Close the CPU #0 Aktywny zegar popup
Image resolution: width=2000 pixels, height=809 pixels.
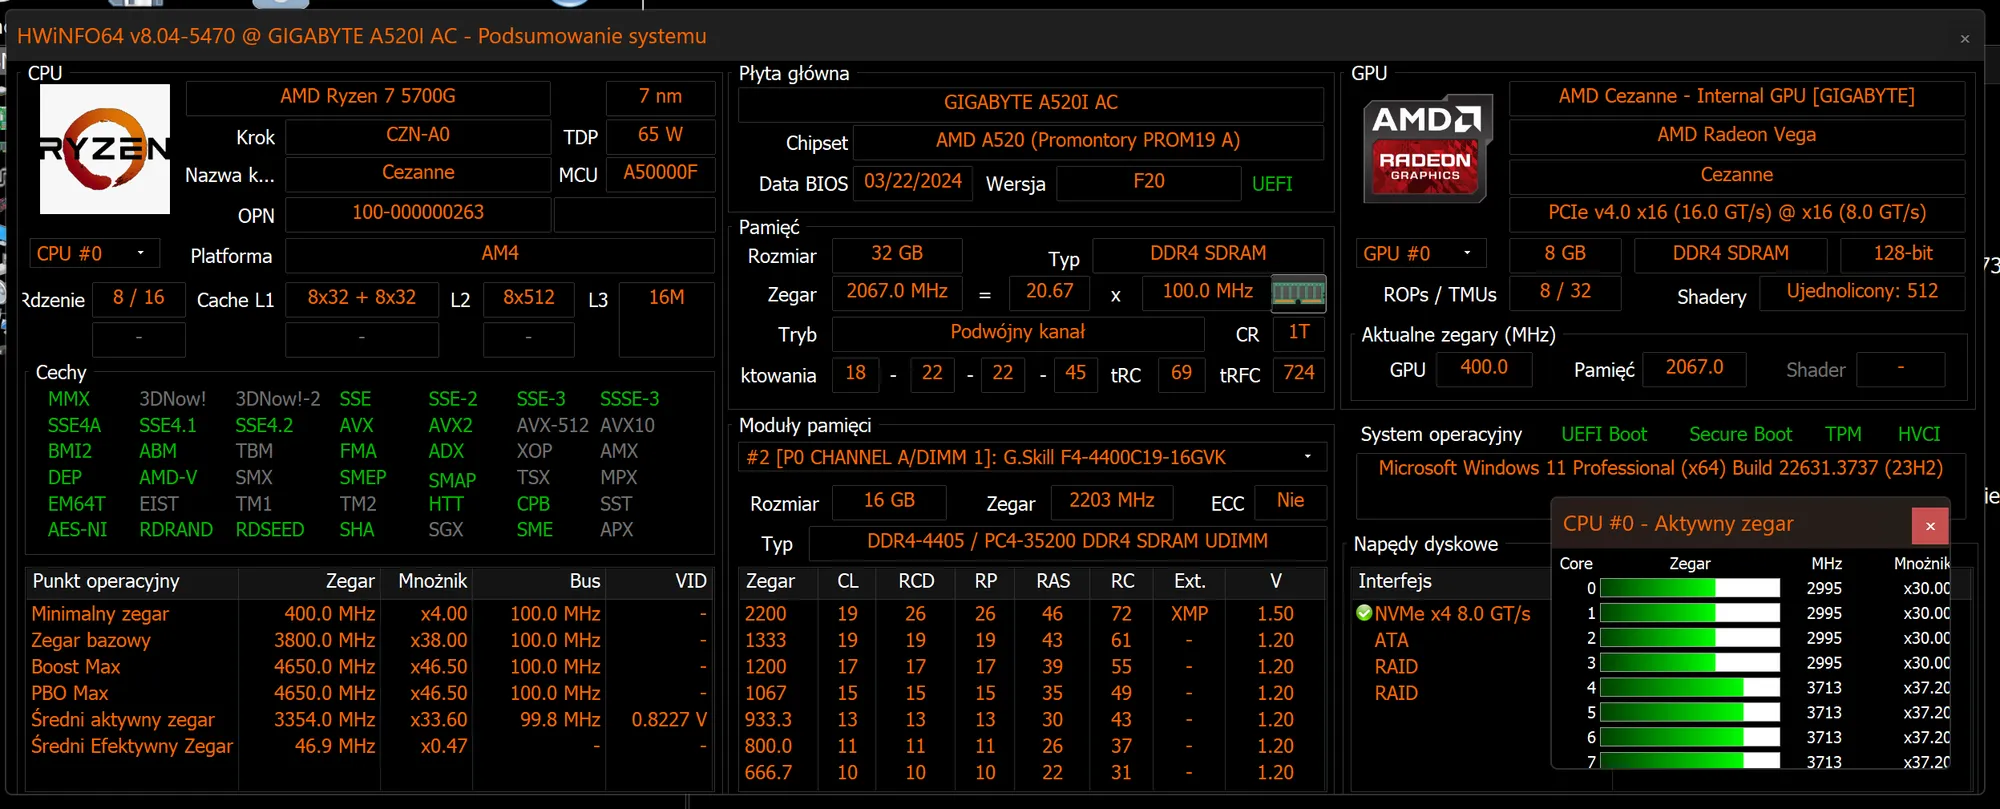click(1930, 526)
